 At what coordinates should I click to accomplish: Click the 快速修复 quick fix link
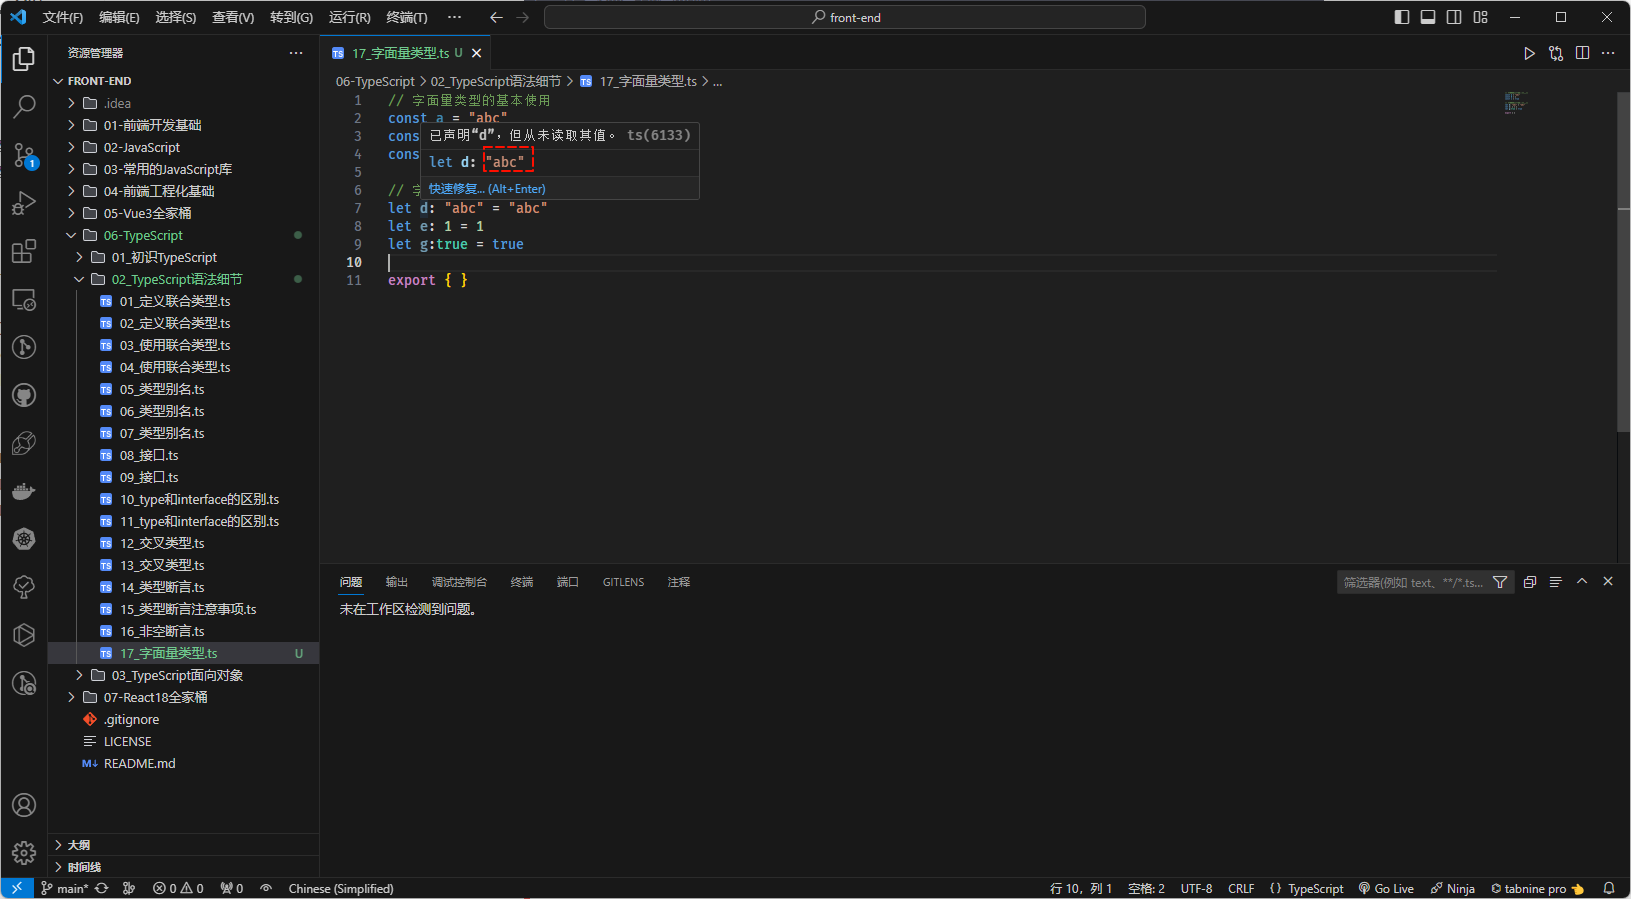[456, 189]
